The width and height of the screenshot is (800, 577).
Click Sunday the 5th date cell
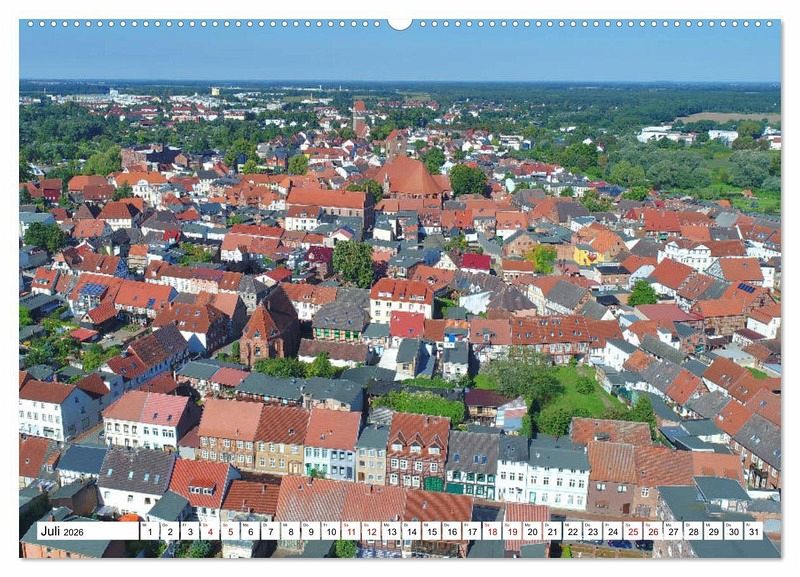tap(232, 531)
